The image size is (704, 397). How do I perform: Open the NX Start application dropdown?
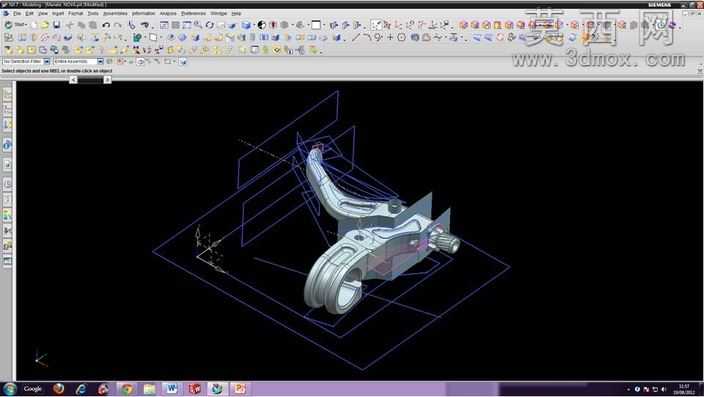(x=15, y=25)
